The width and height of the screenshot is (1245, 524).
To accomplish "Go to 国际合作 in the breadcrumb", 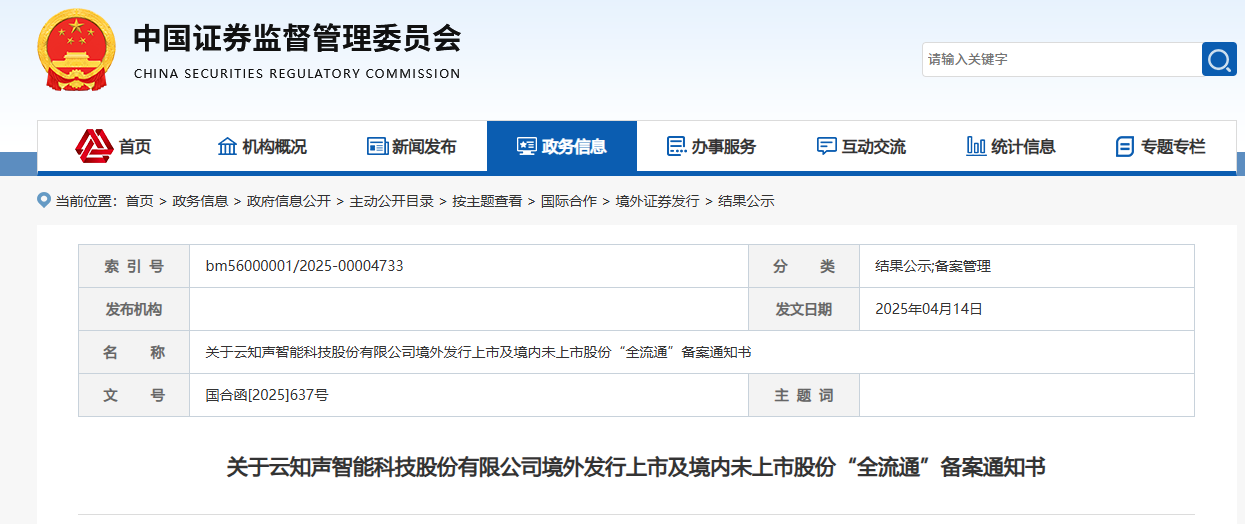I will pos(569,201).
